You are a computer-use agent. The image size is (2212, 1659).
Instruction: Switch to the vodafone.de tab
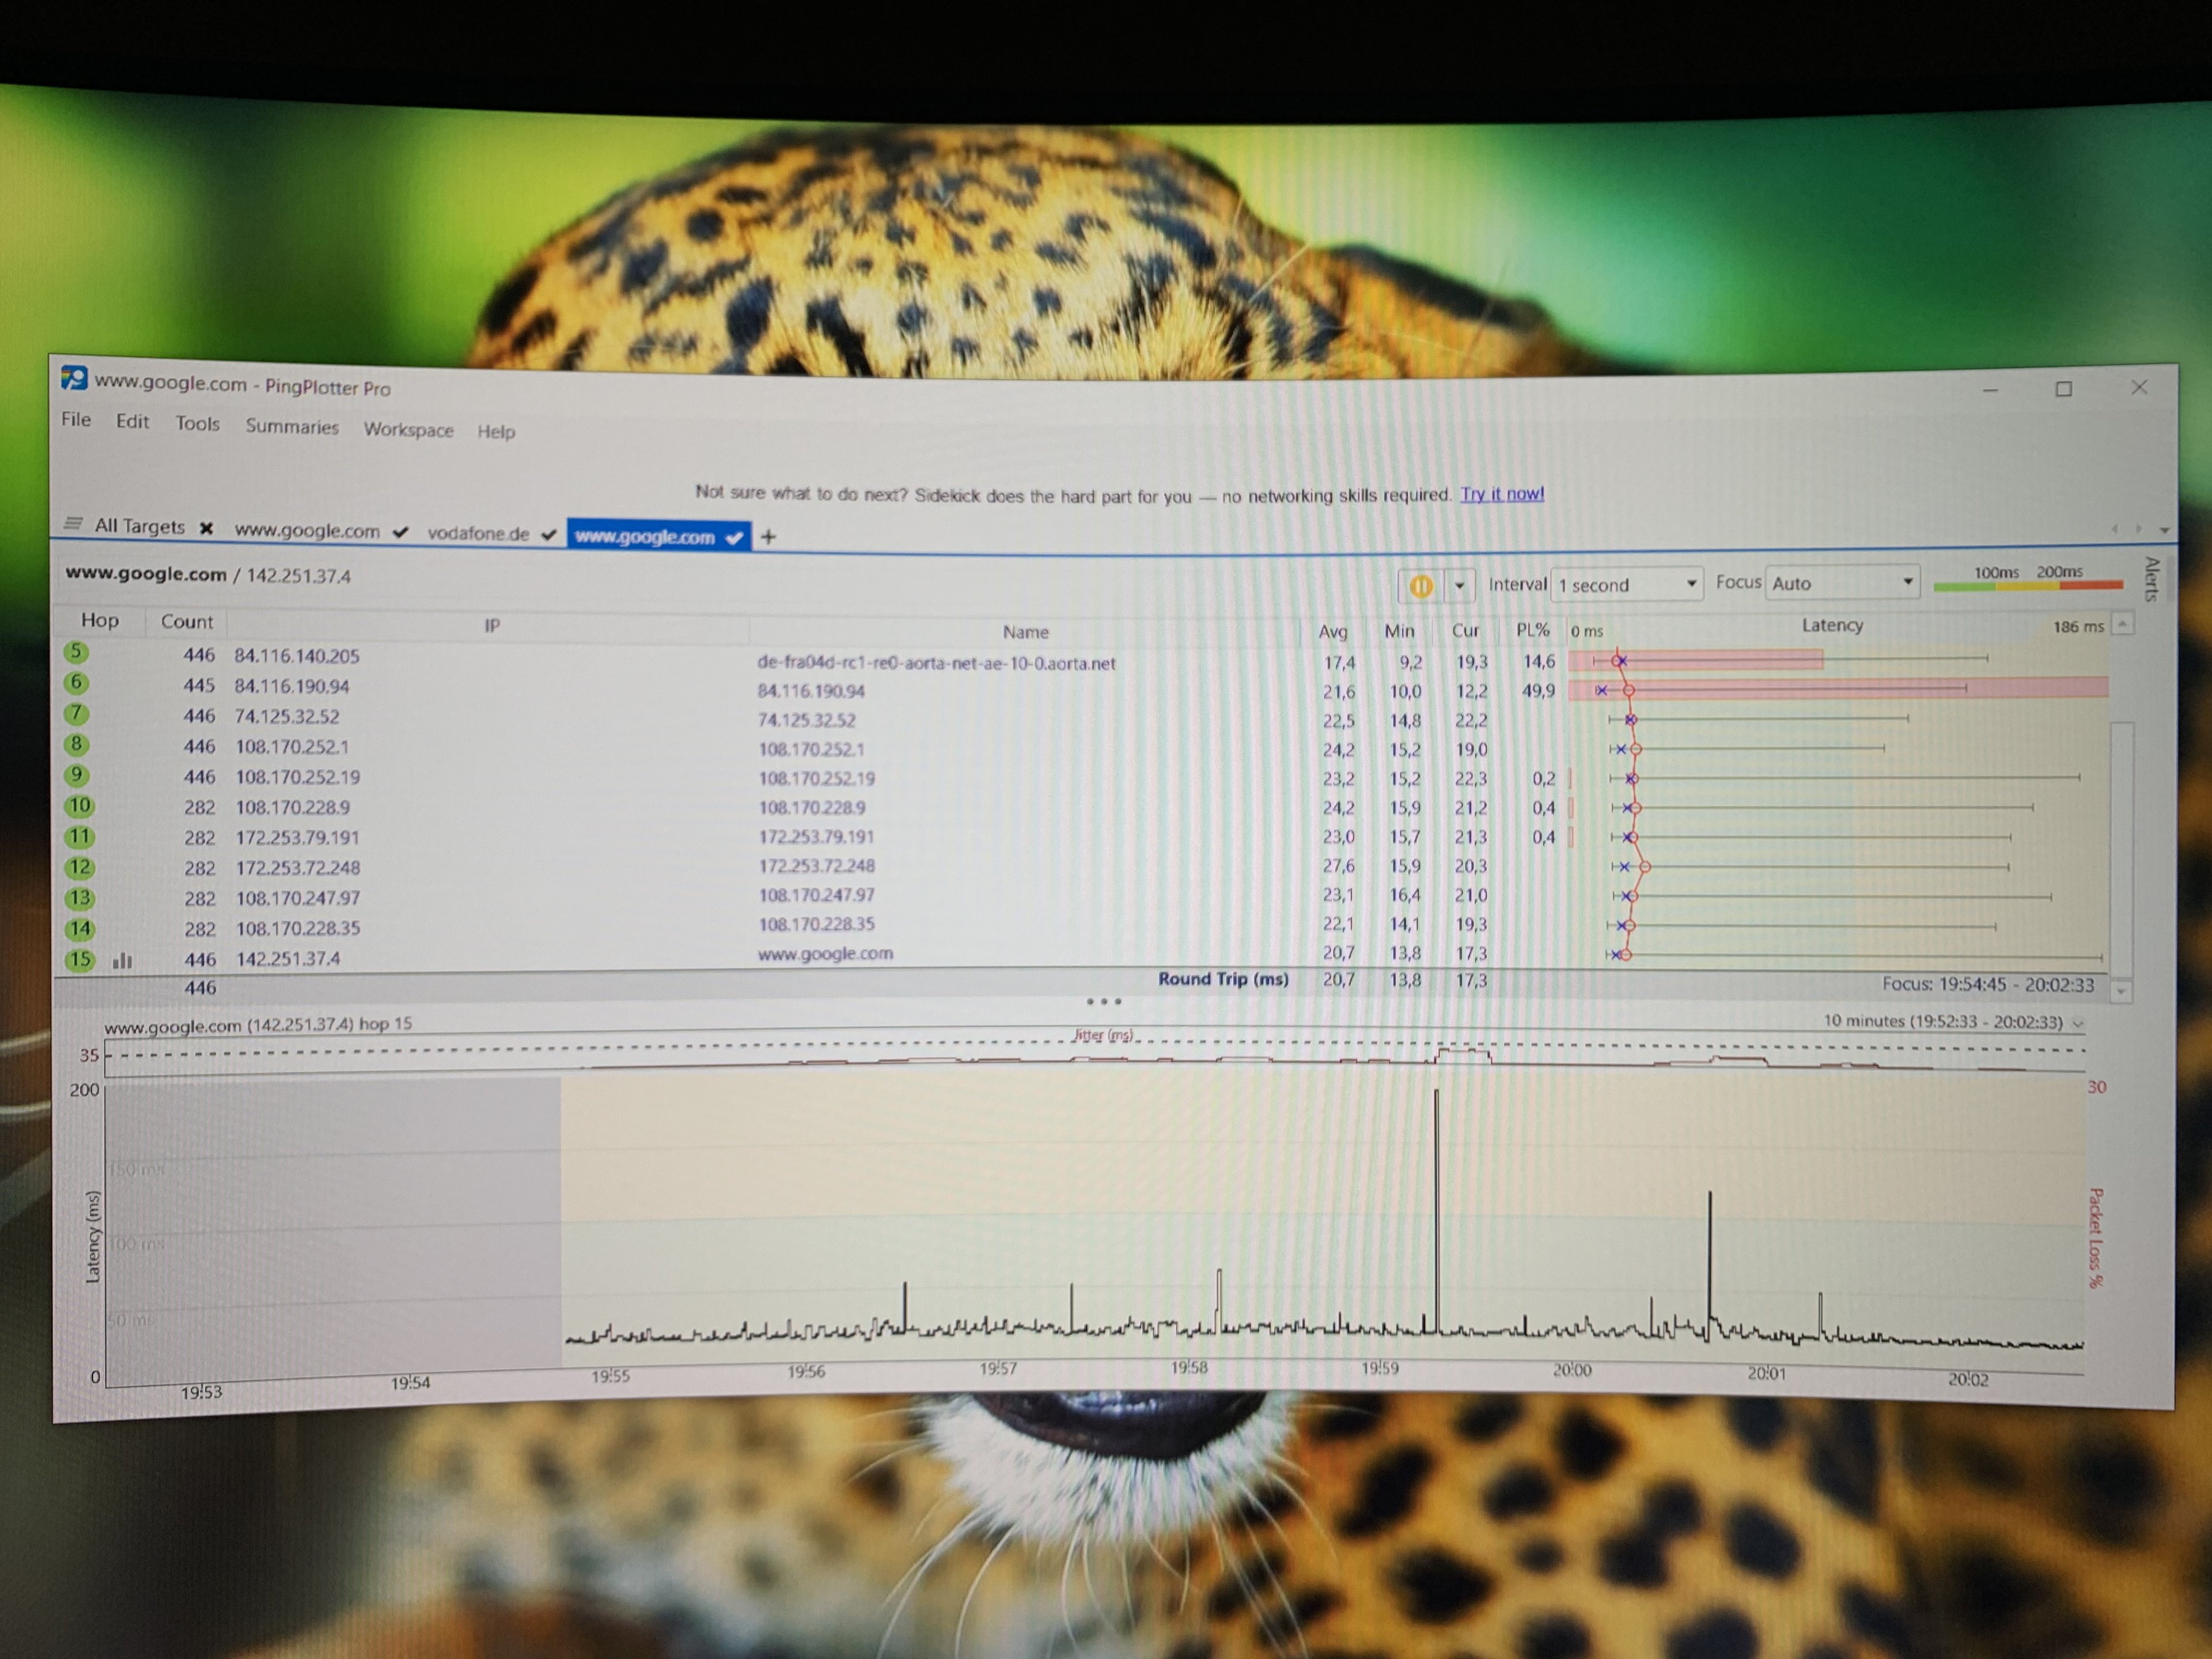point(478,533)
